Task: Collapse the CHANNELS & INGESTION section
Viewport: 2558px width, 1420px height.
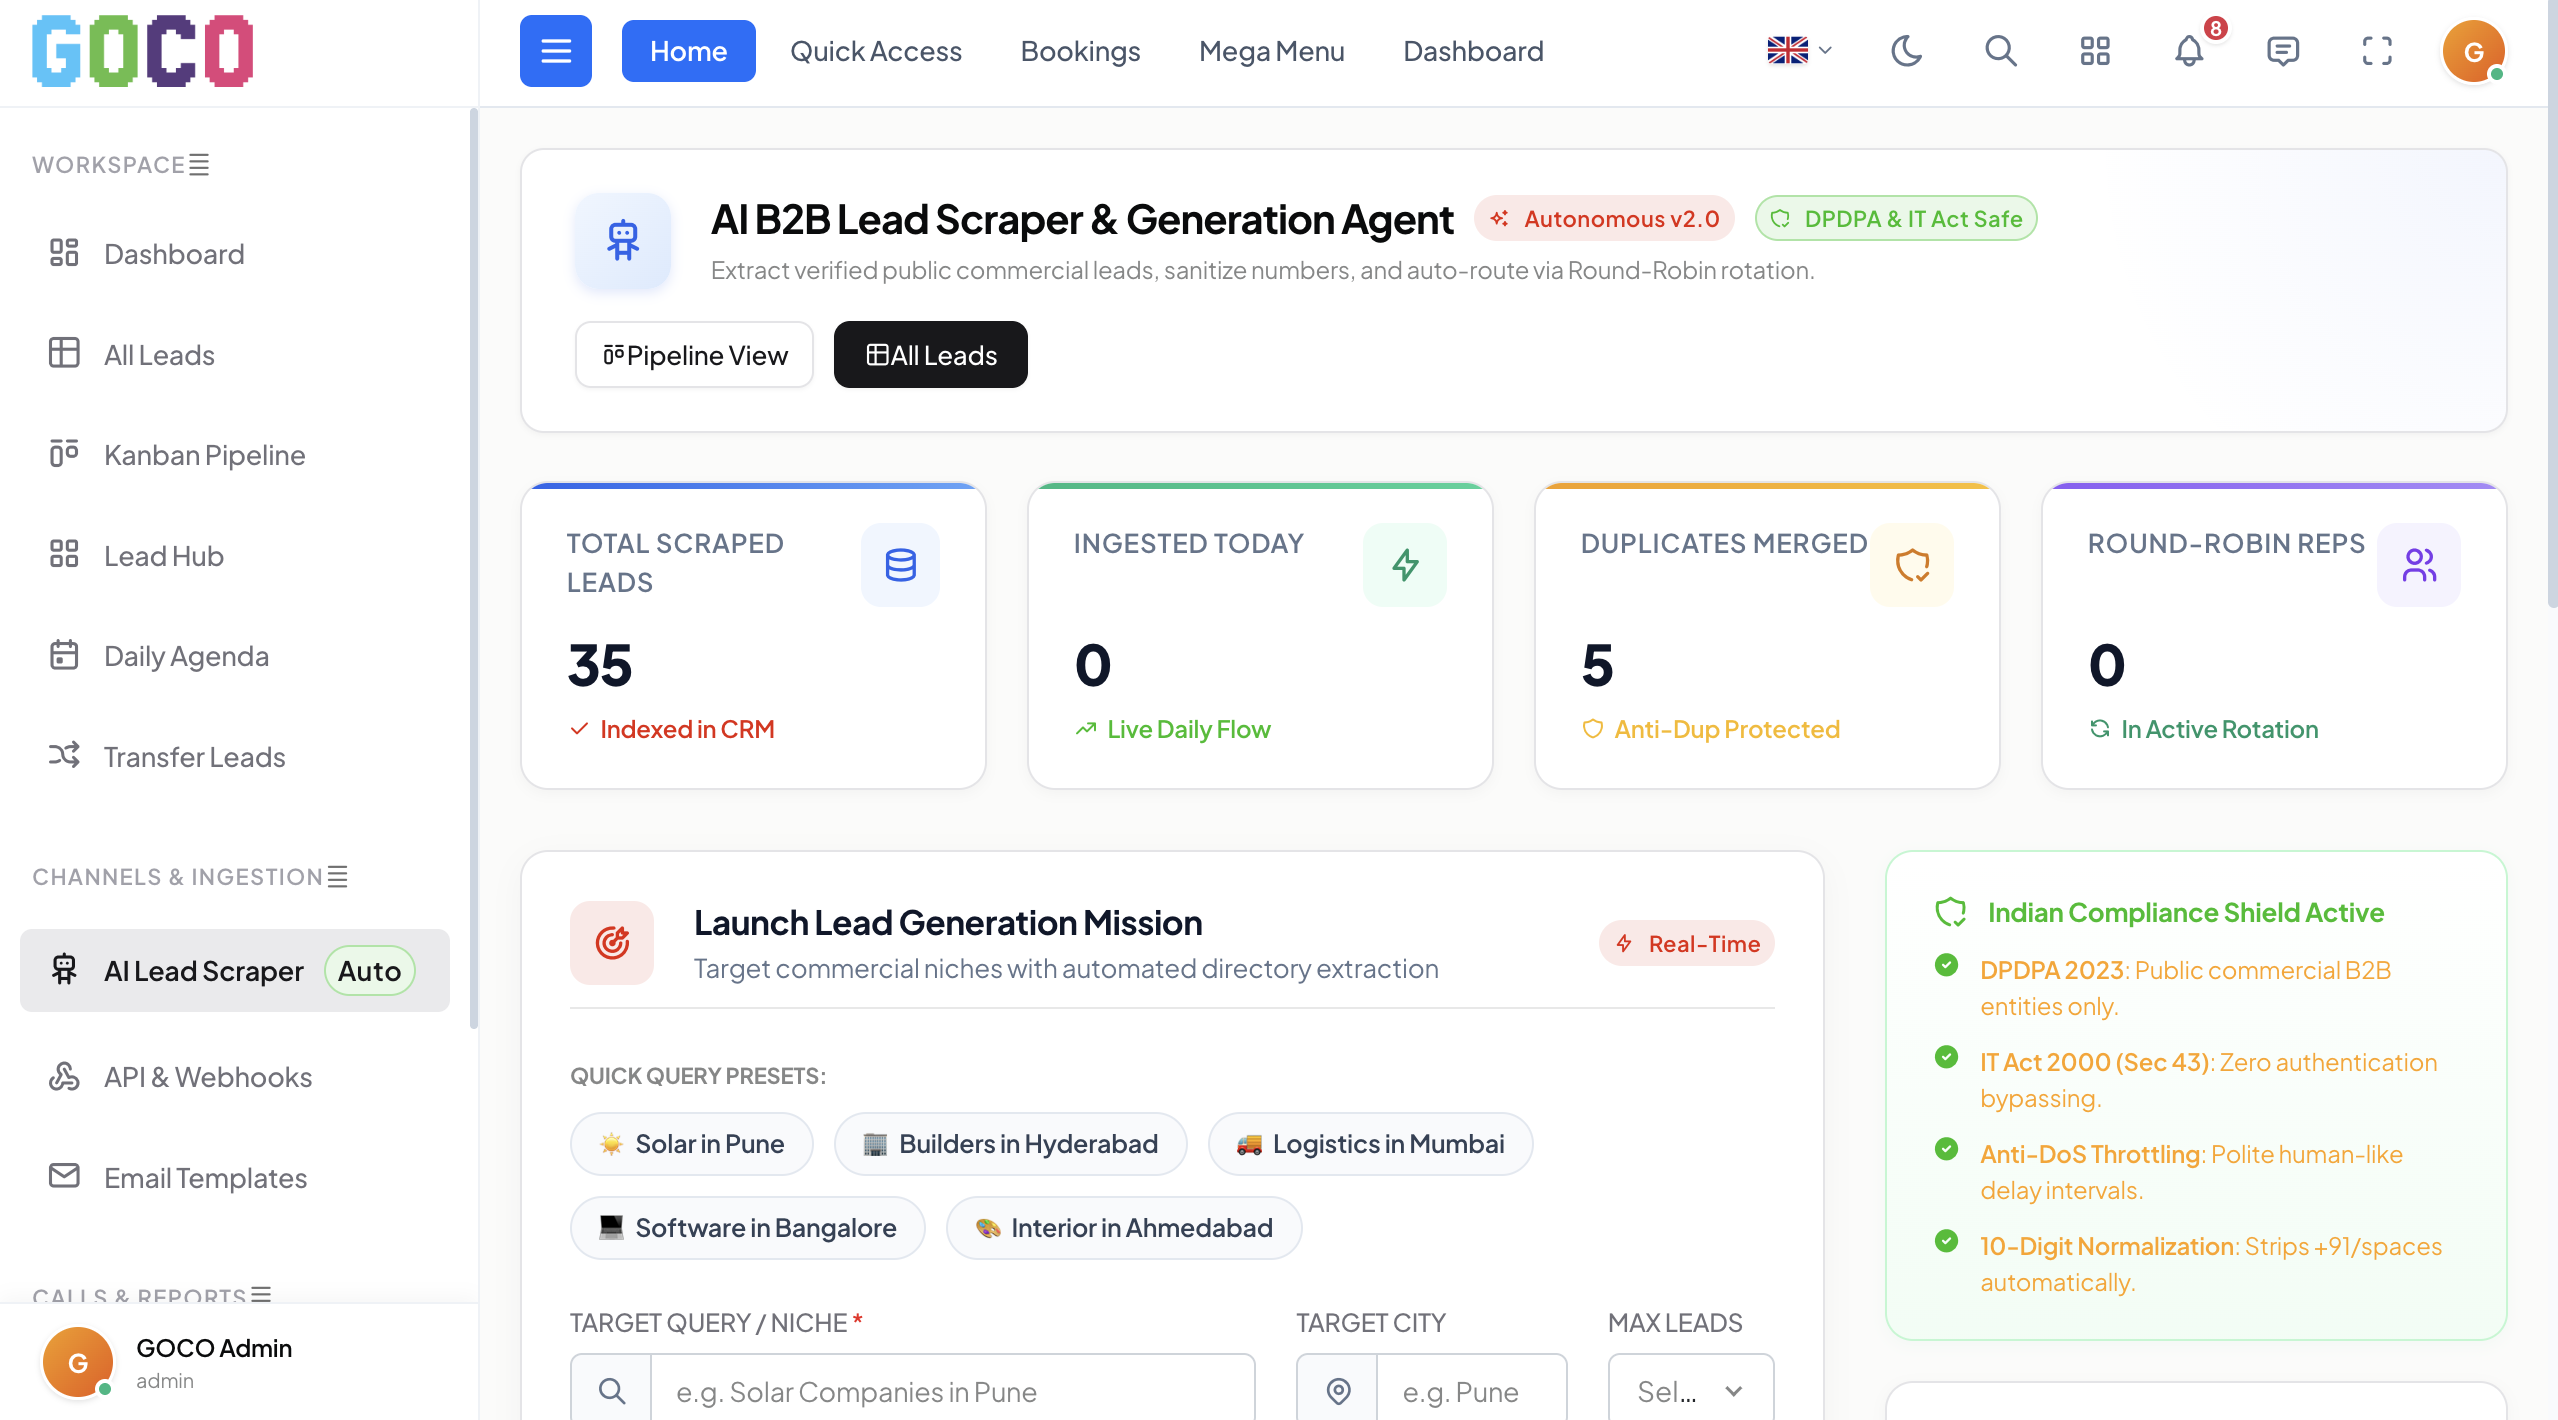Action: [338, 877]
